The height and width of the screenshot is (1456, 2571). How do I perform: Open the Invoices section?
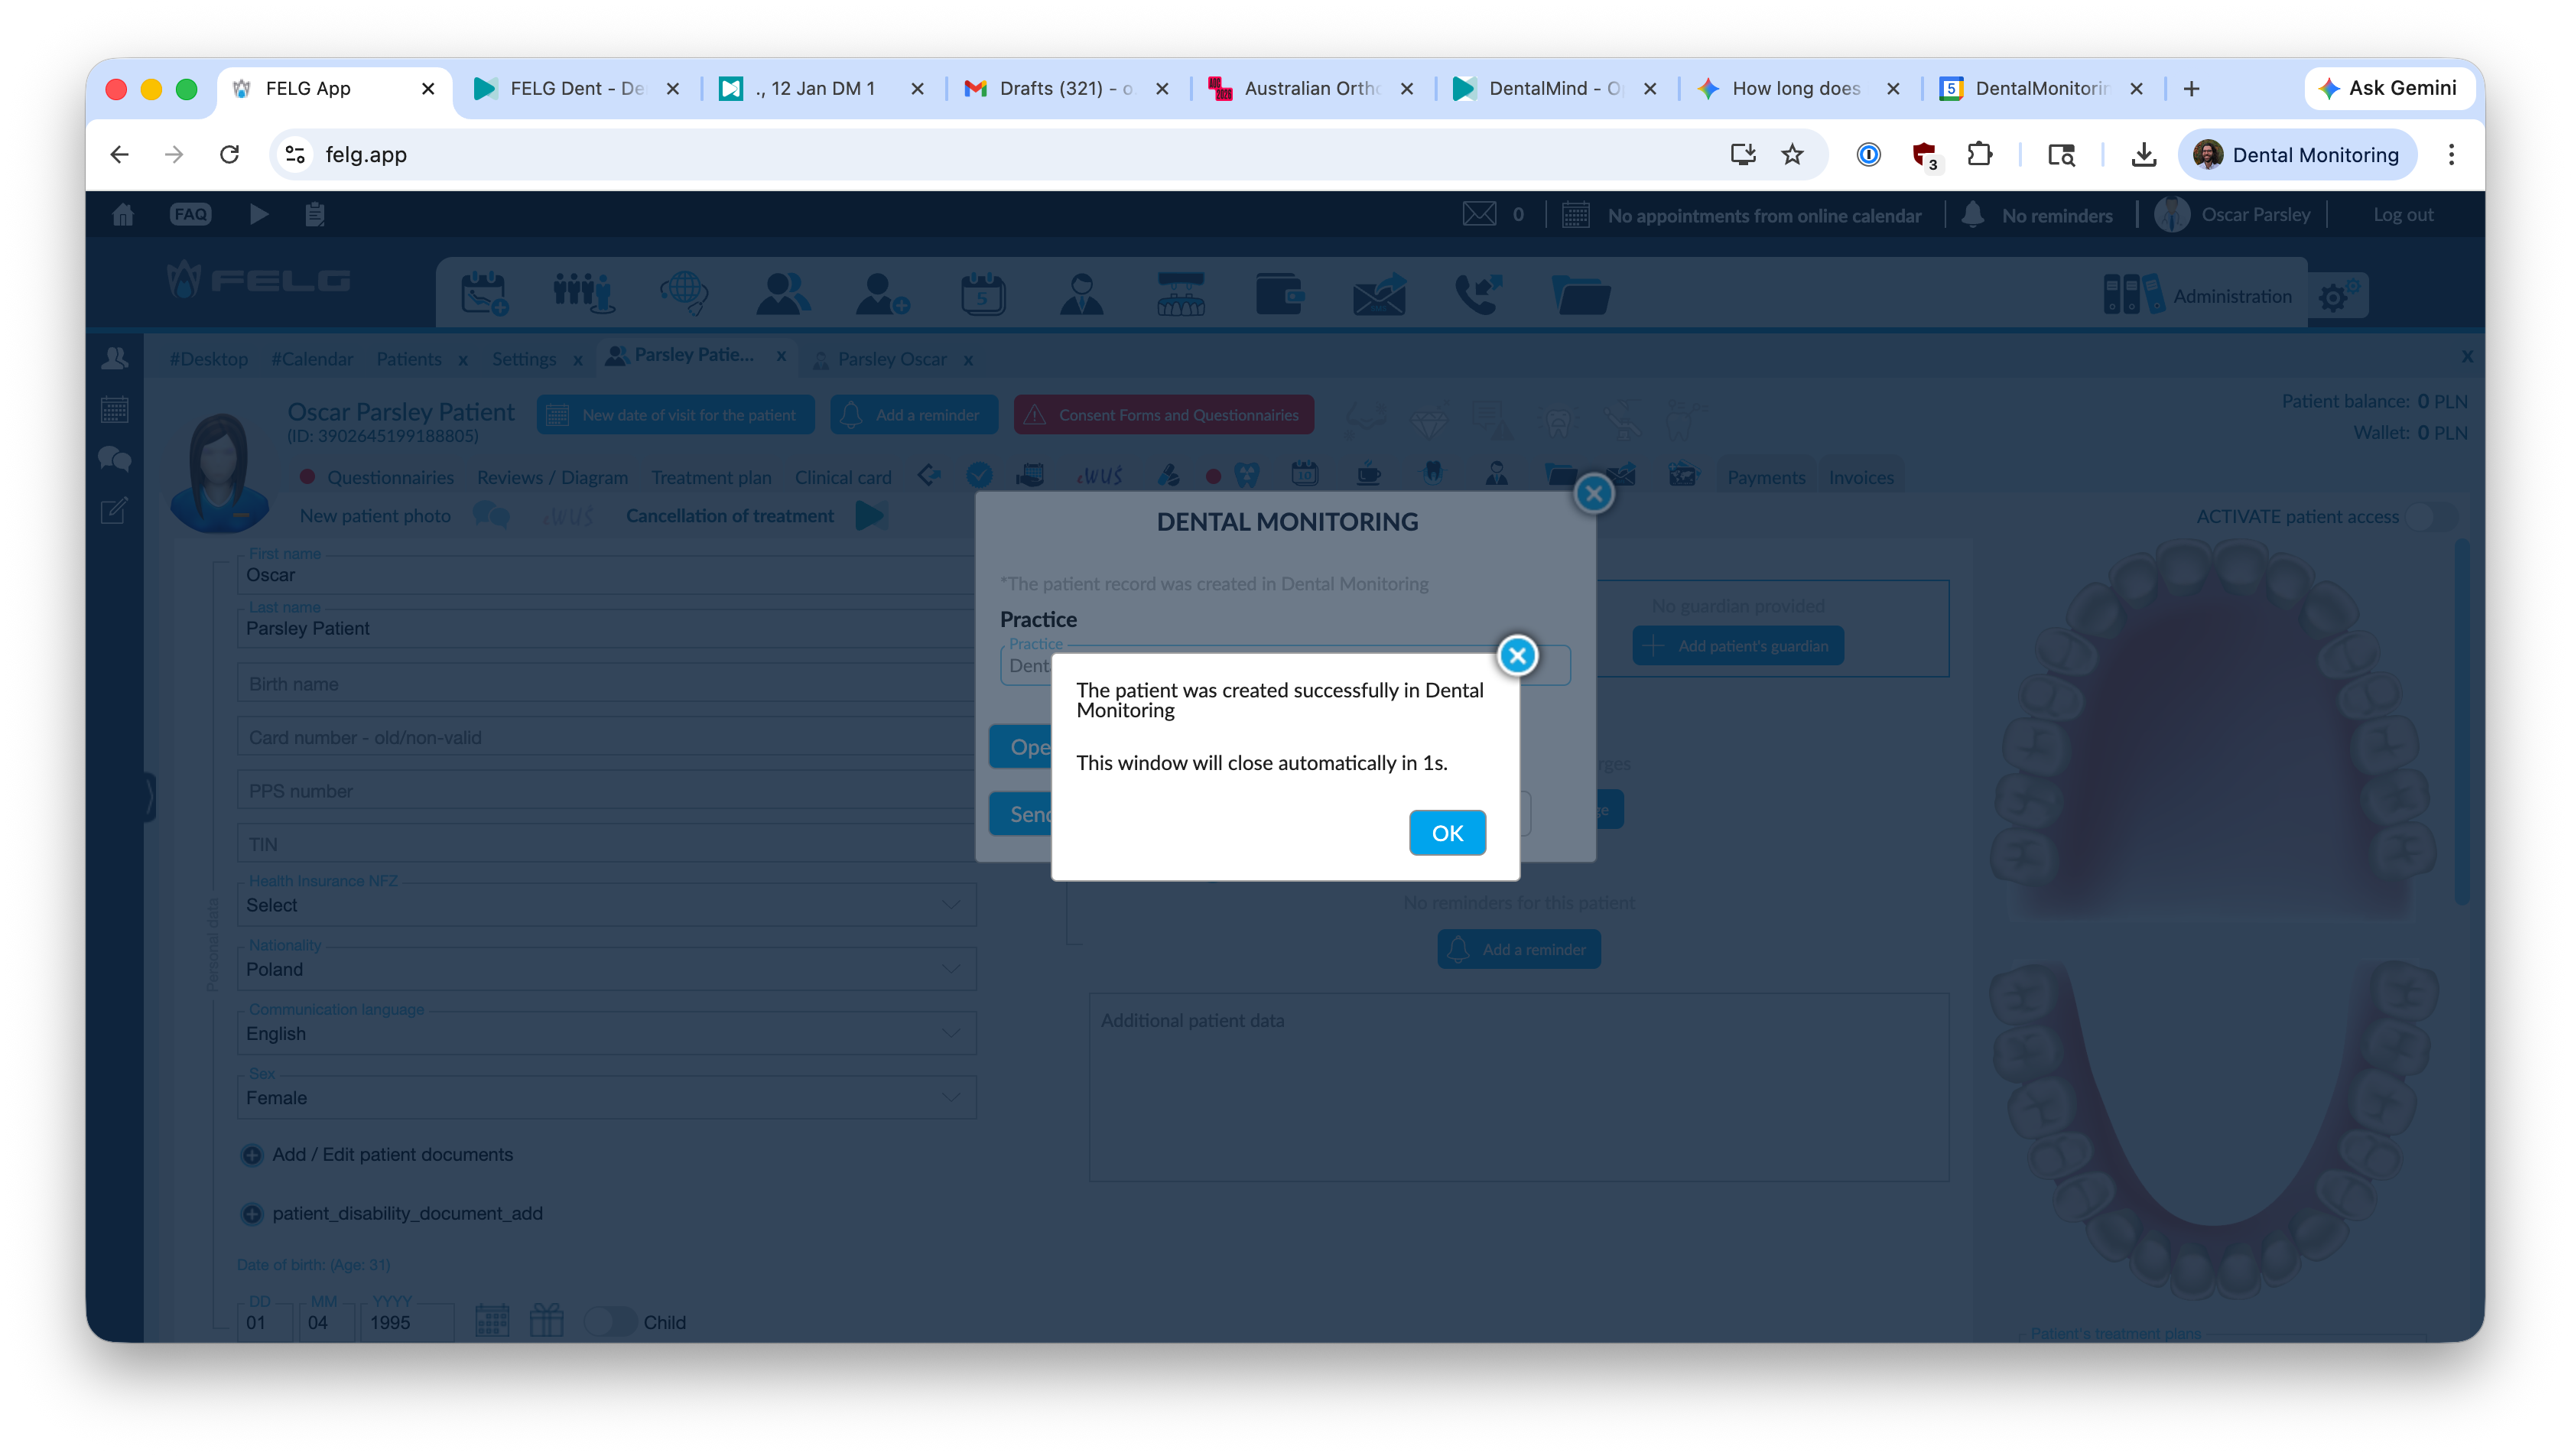pos(1860,477)
